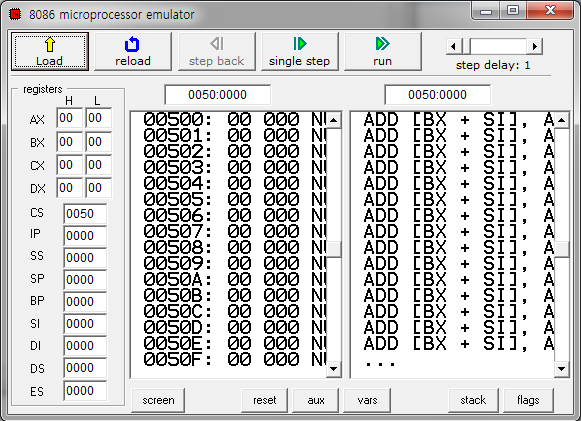The width and height of the screenshot is (581, 421).
Task: Open the aux menu button
Action: pyautogui.click(x=316, y=400)
